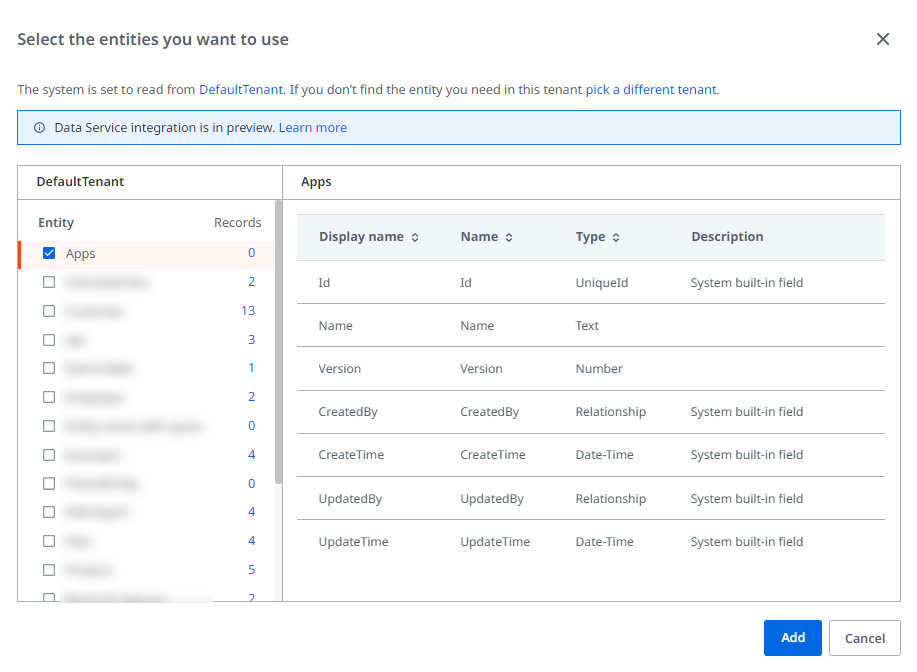Uncheck the Apps entity checkbox
Viewport: 917px width, 672px height.
(49, 253)
